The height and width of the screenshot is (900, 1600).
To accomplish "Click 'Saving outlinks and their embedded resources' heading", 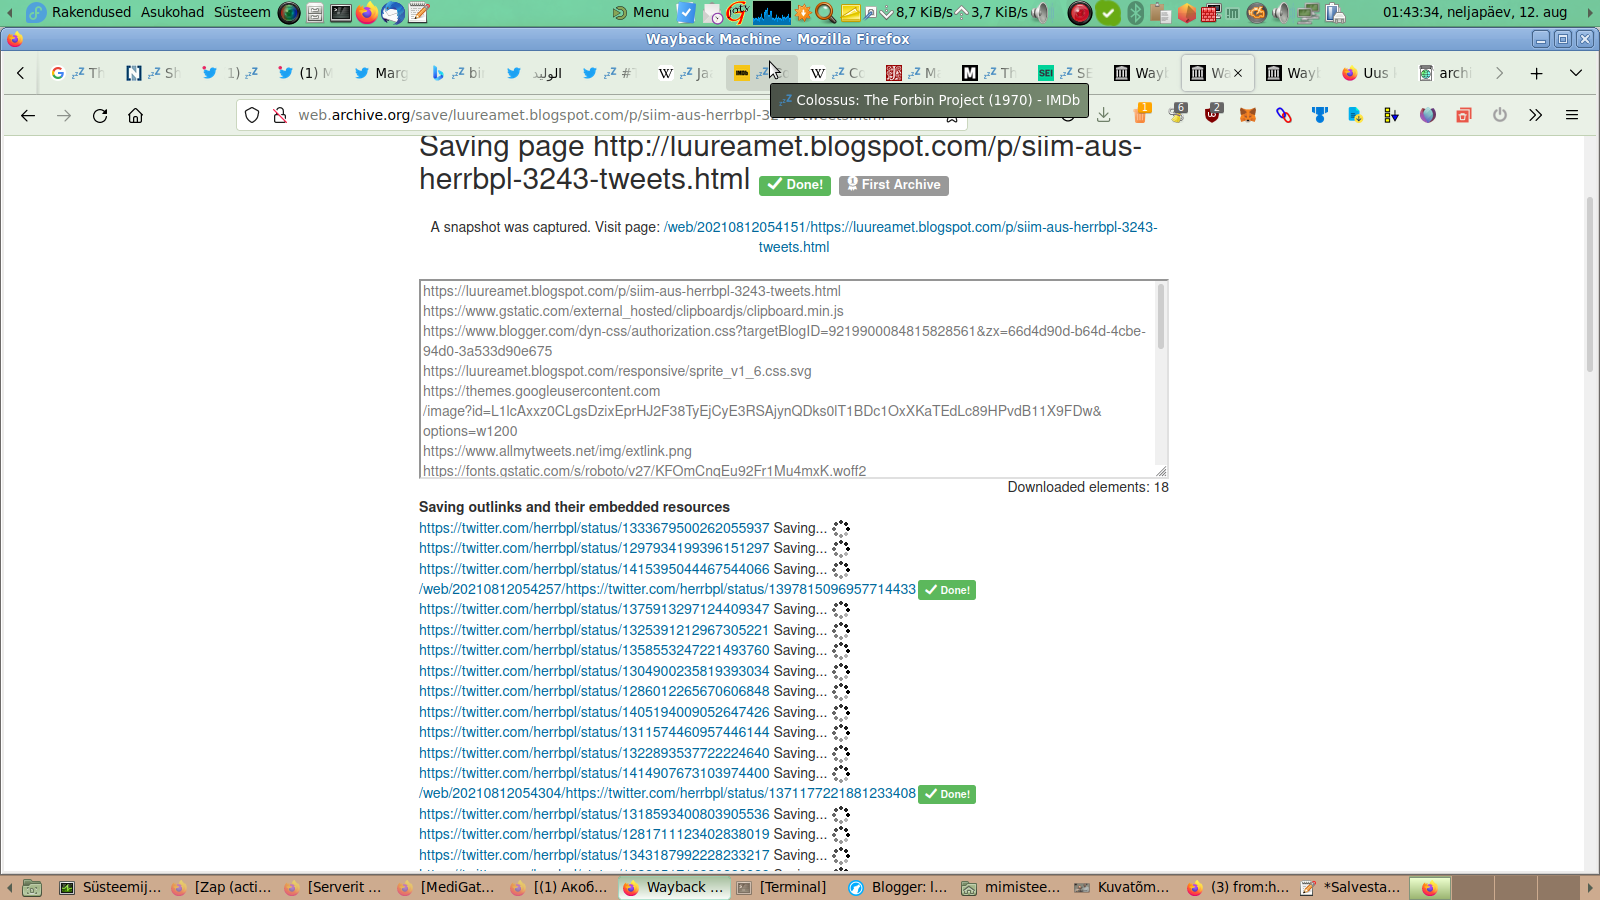I will coord(574,507).
